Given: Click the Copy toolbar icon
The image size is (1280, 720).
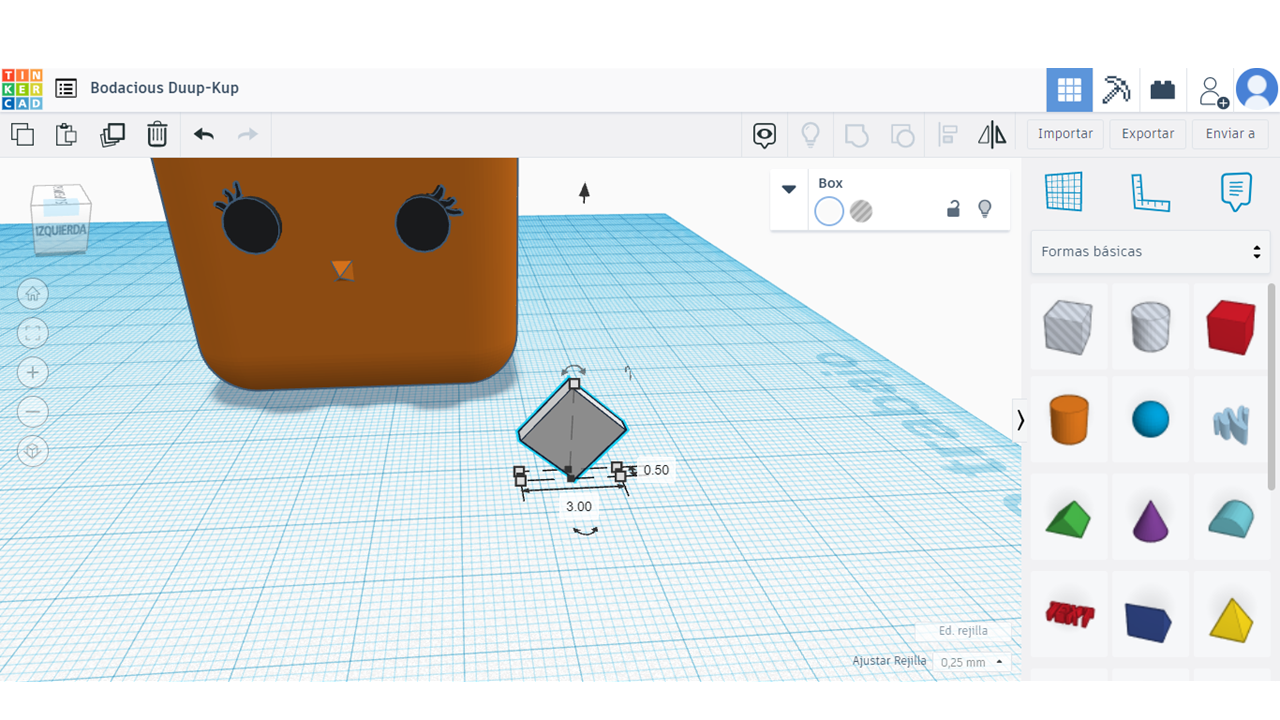Looking at the screenshot, I should tap(22, 134).
